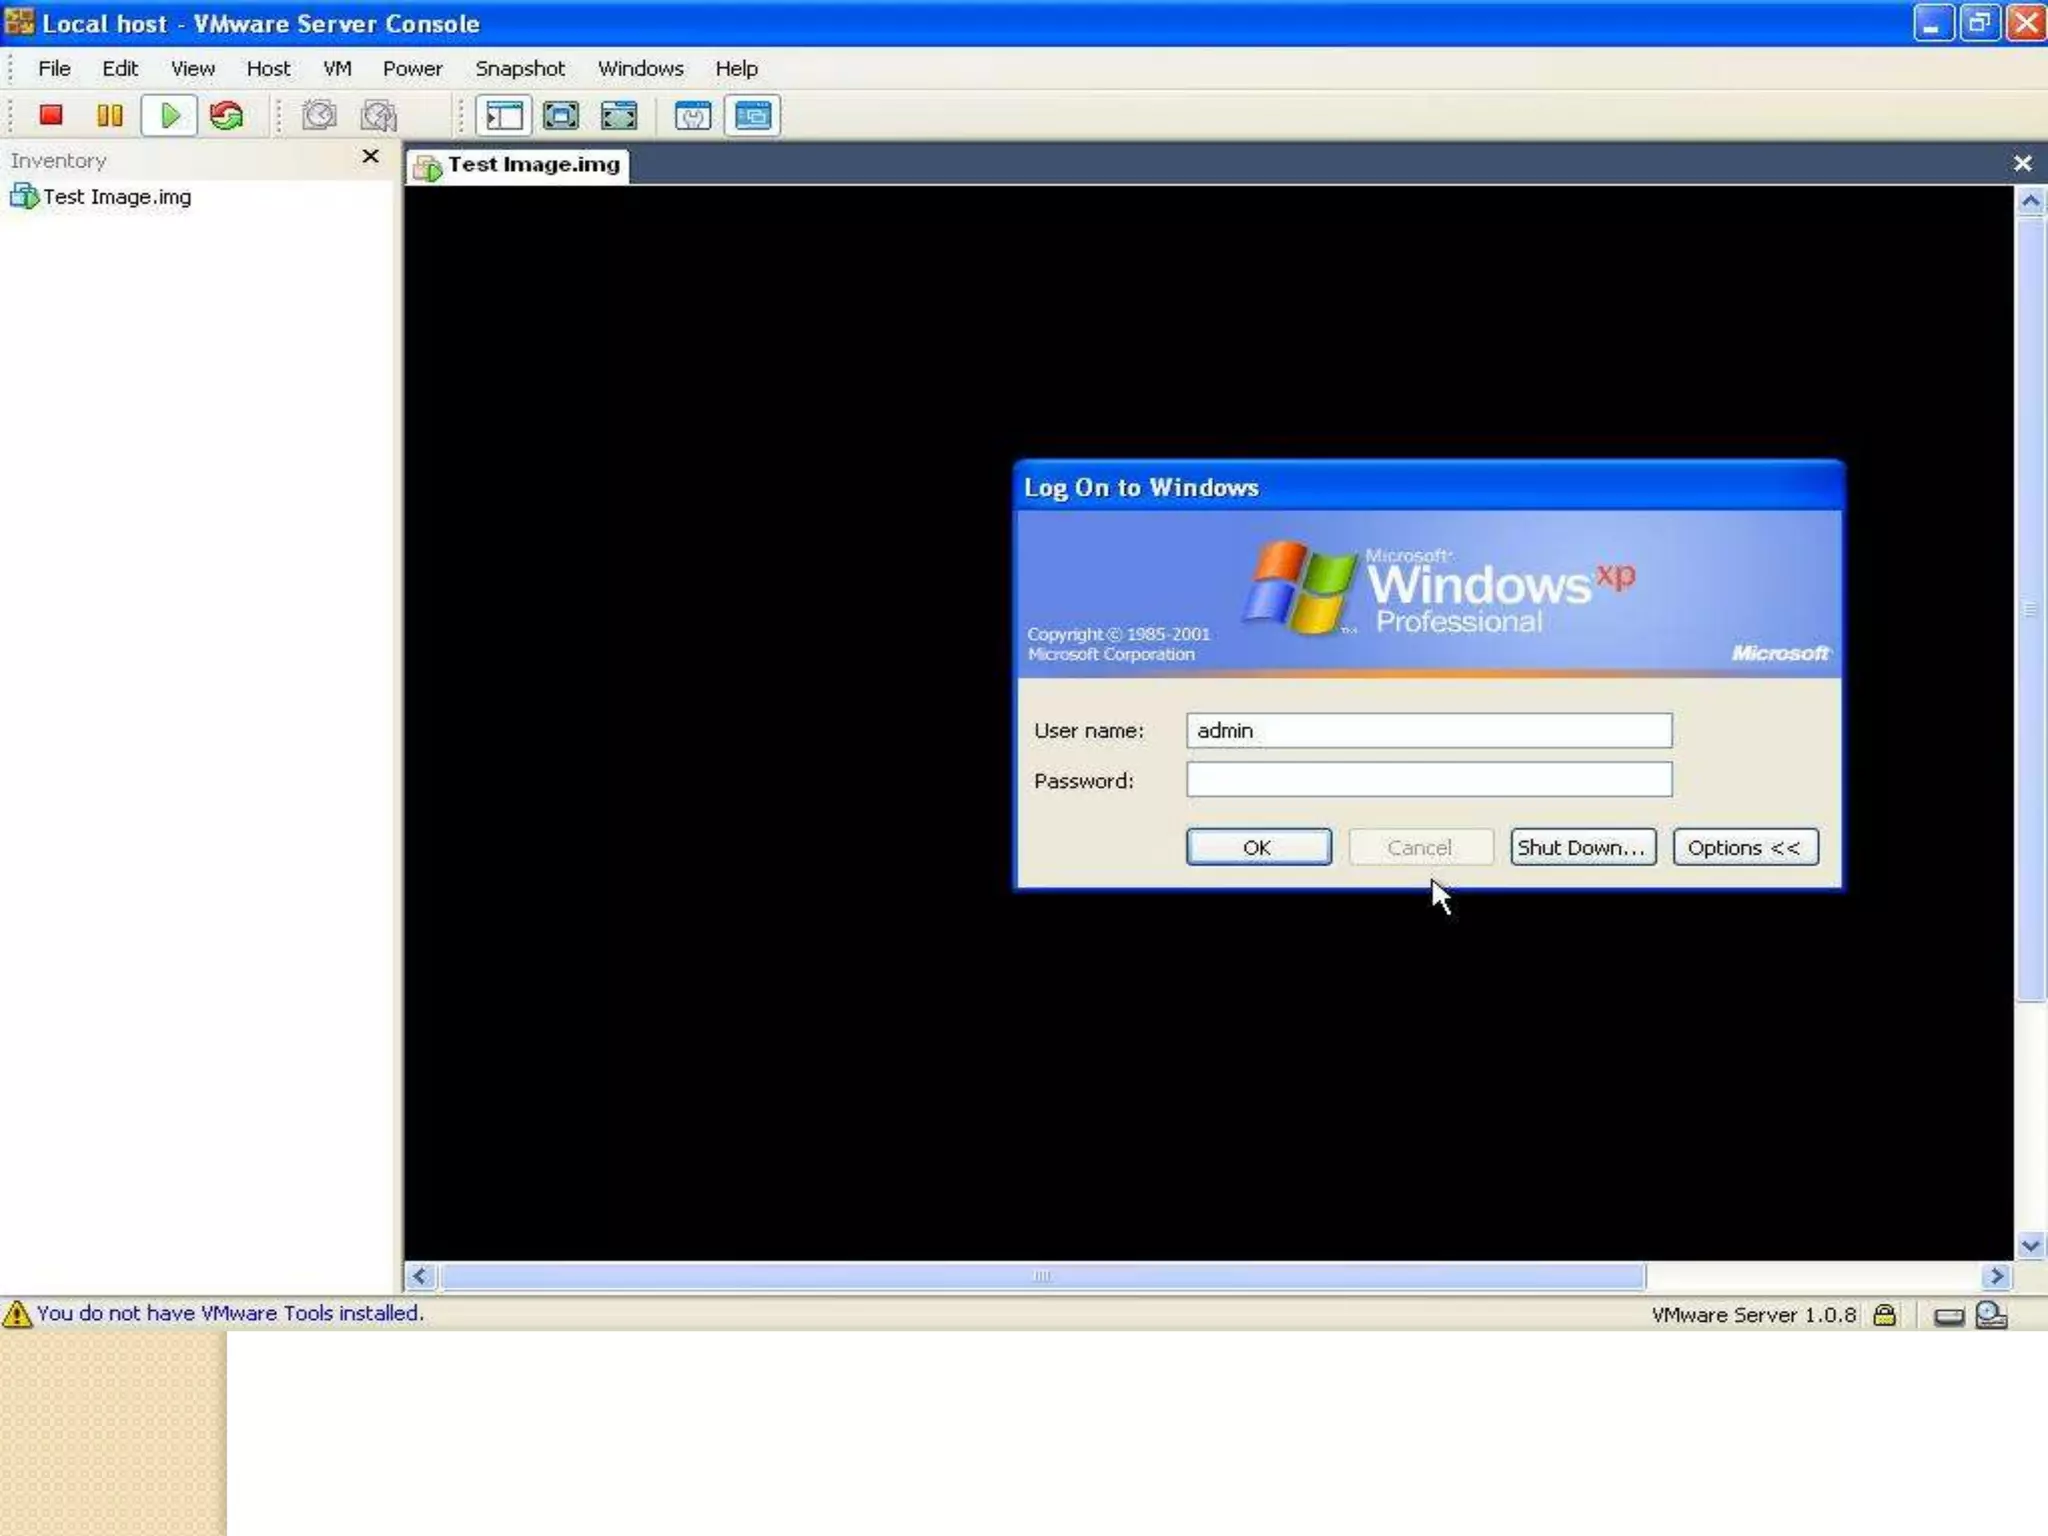Enter full screen mode icon
The width and height of the screenshot is (2048, 1536).
point(561,116)
